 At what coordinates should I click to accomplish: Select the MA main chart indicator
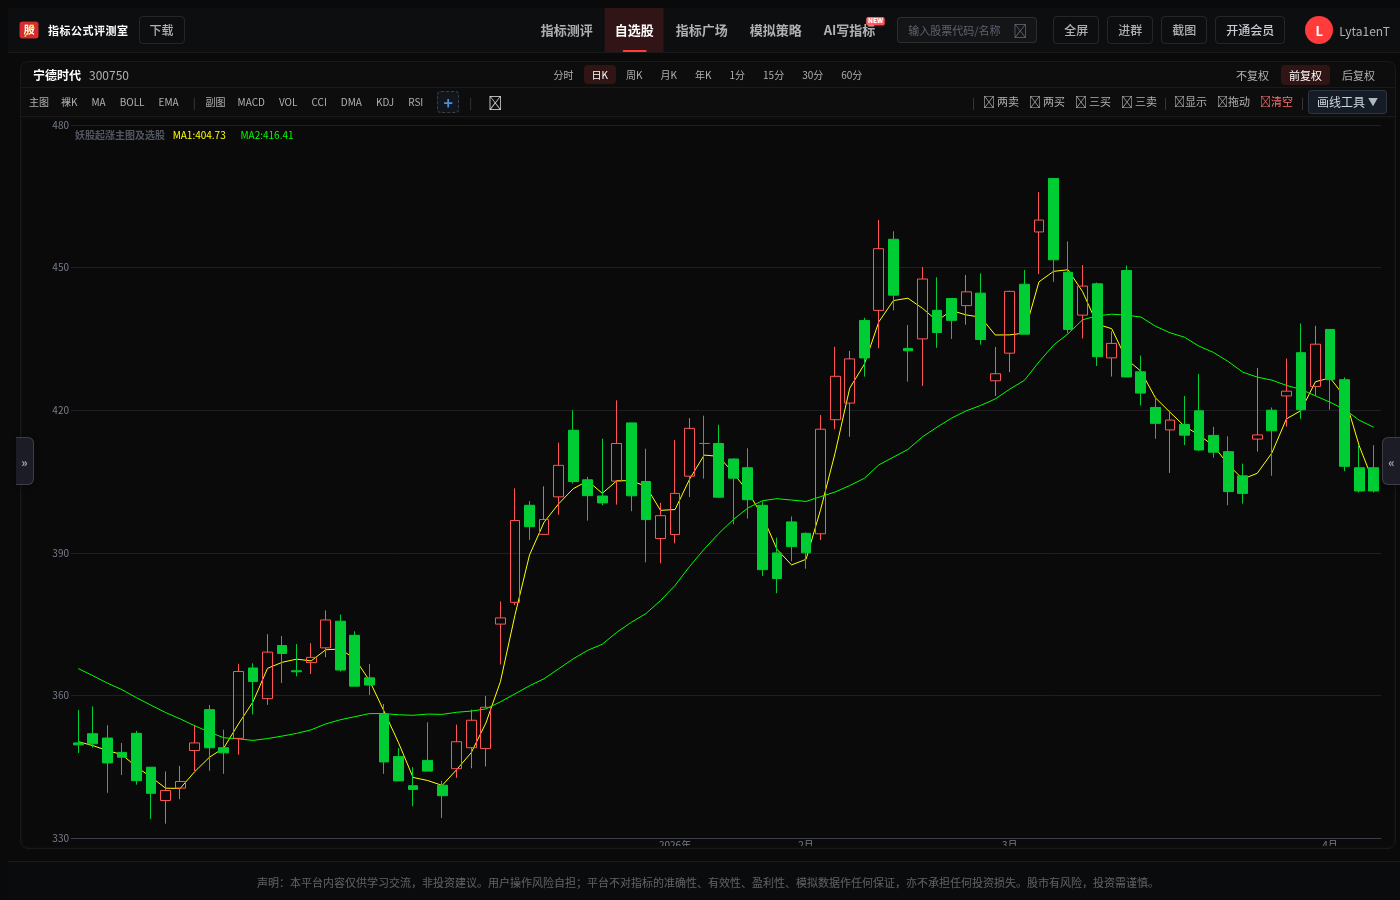pos(98,103)
